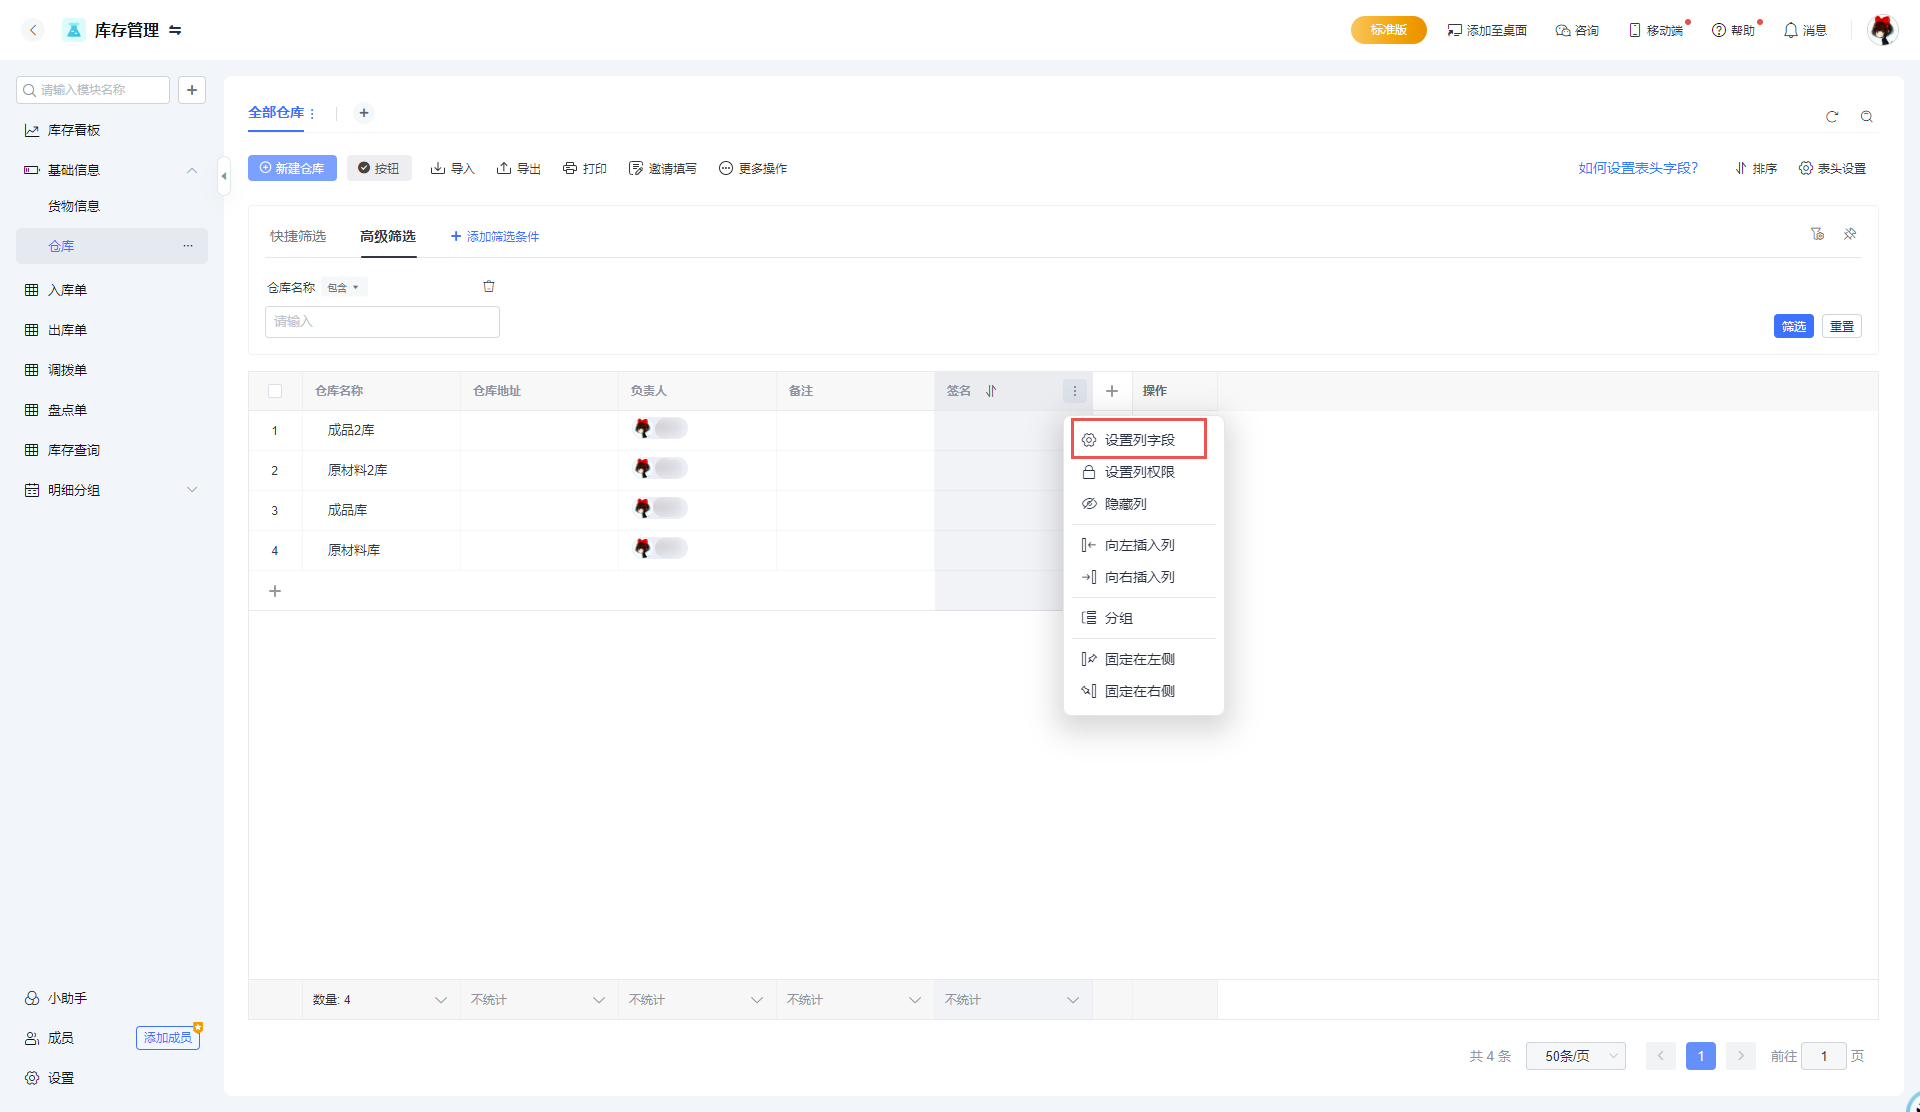1920x1112 pixels.
Task: Open the 如何设置表头字段? help link
Action: click(1637, 168)
